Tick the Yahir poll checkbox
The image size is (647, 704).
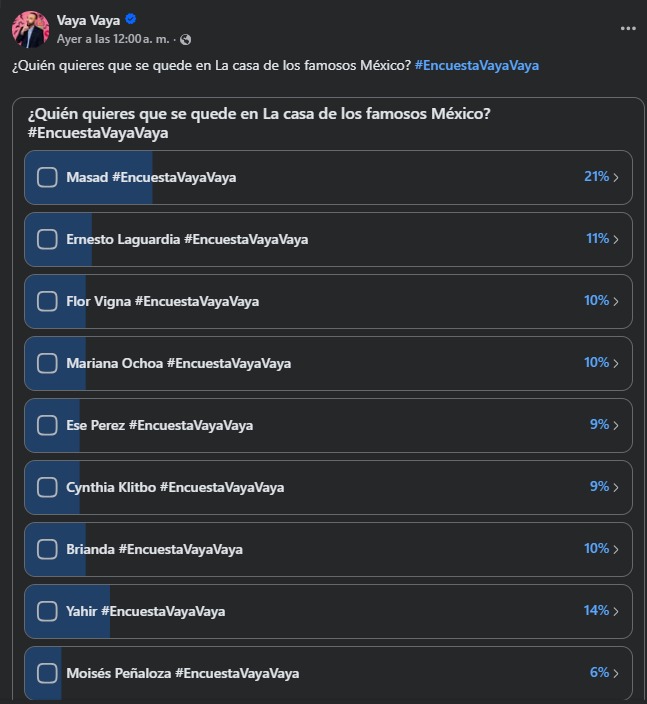pos(47,611)
